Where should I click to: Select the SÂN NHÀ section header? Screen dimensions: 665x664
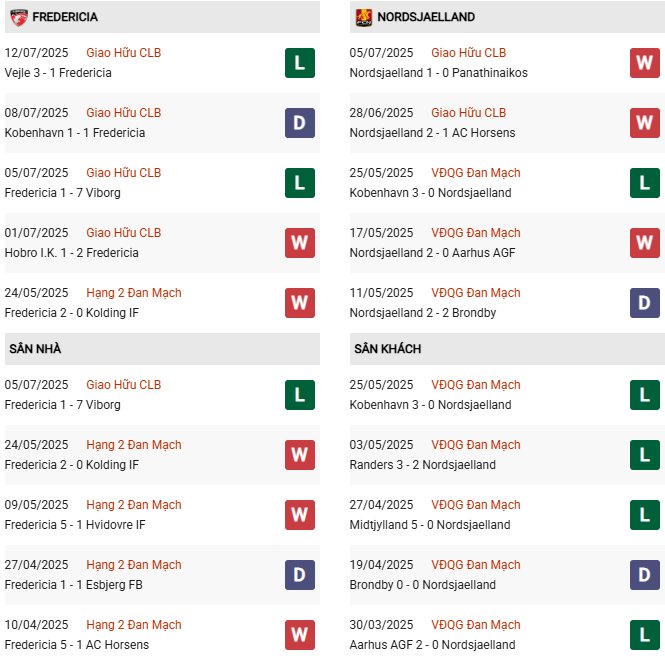(x=36, y=349)
